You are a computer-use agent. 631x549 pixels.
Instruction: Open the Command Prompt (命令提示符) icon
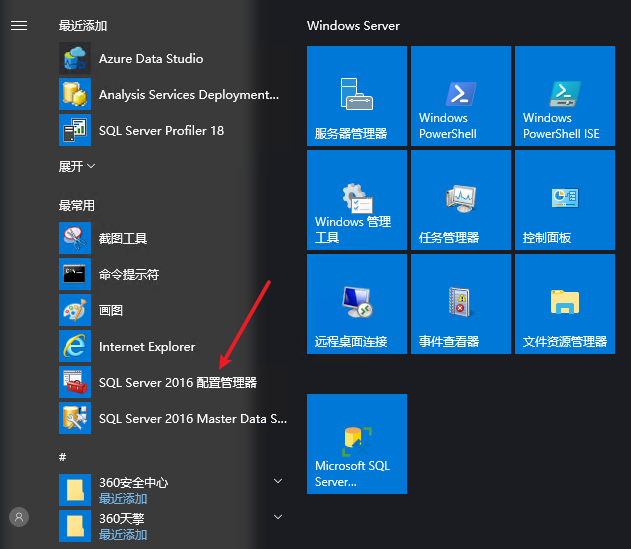[x=75, y=274]
